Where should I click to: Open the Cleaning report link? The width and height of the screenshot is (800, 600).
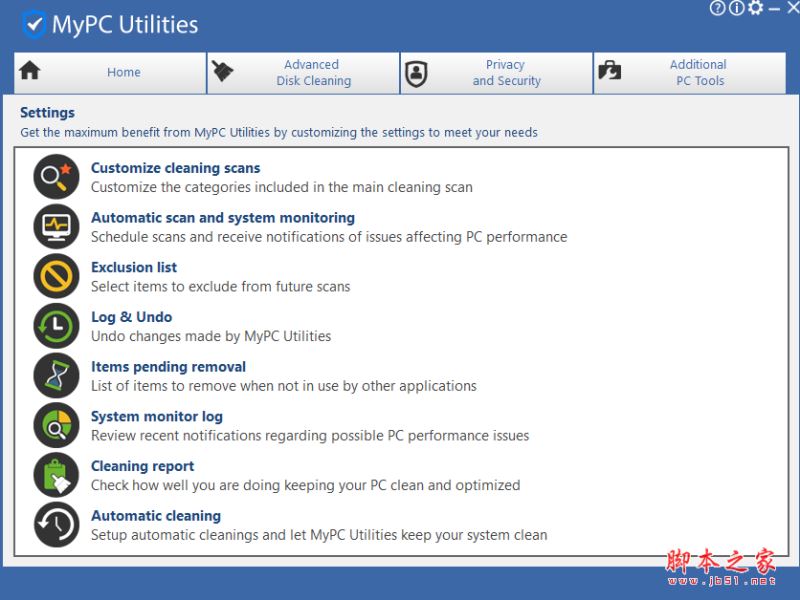pos(143,466)
